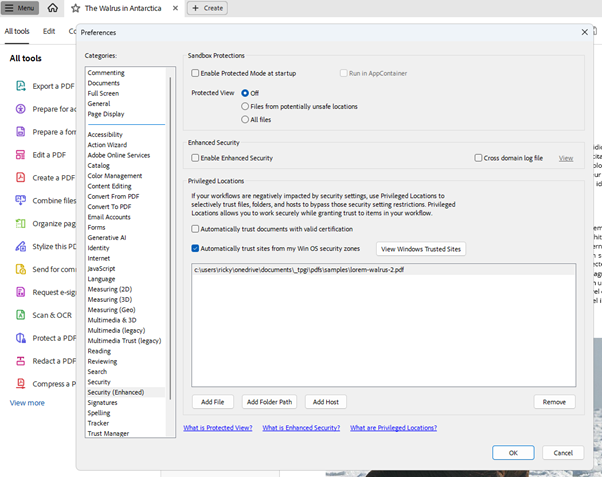Select Protected View All files option
The image size is (602, 477).
coord(245,119)
